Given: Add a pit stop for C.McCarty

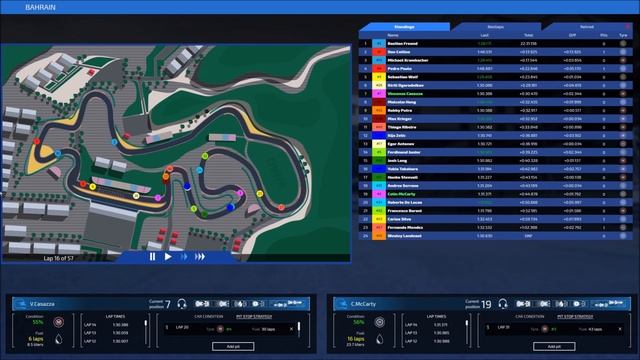Looking at the screenshot, I should [554, 347].
